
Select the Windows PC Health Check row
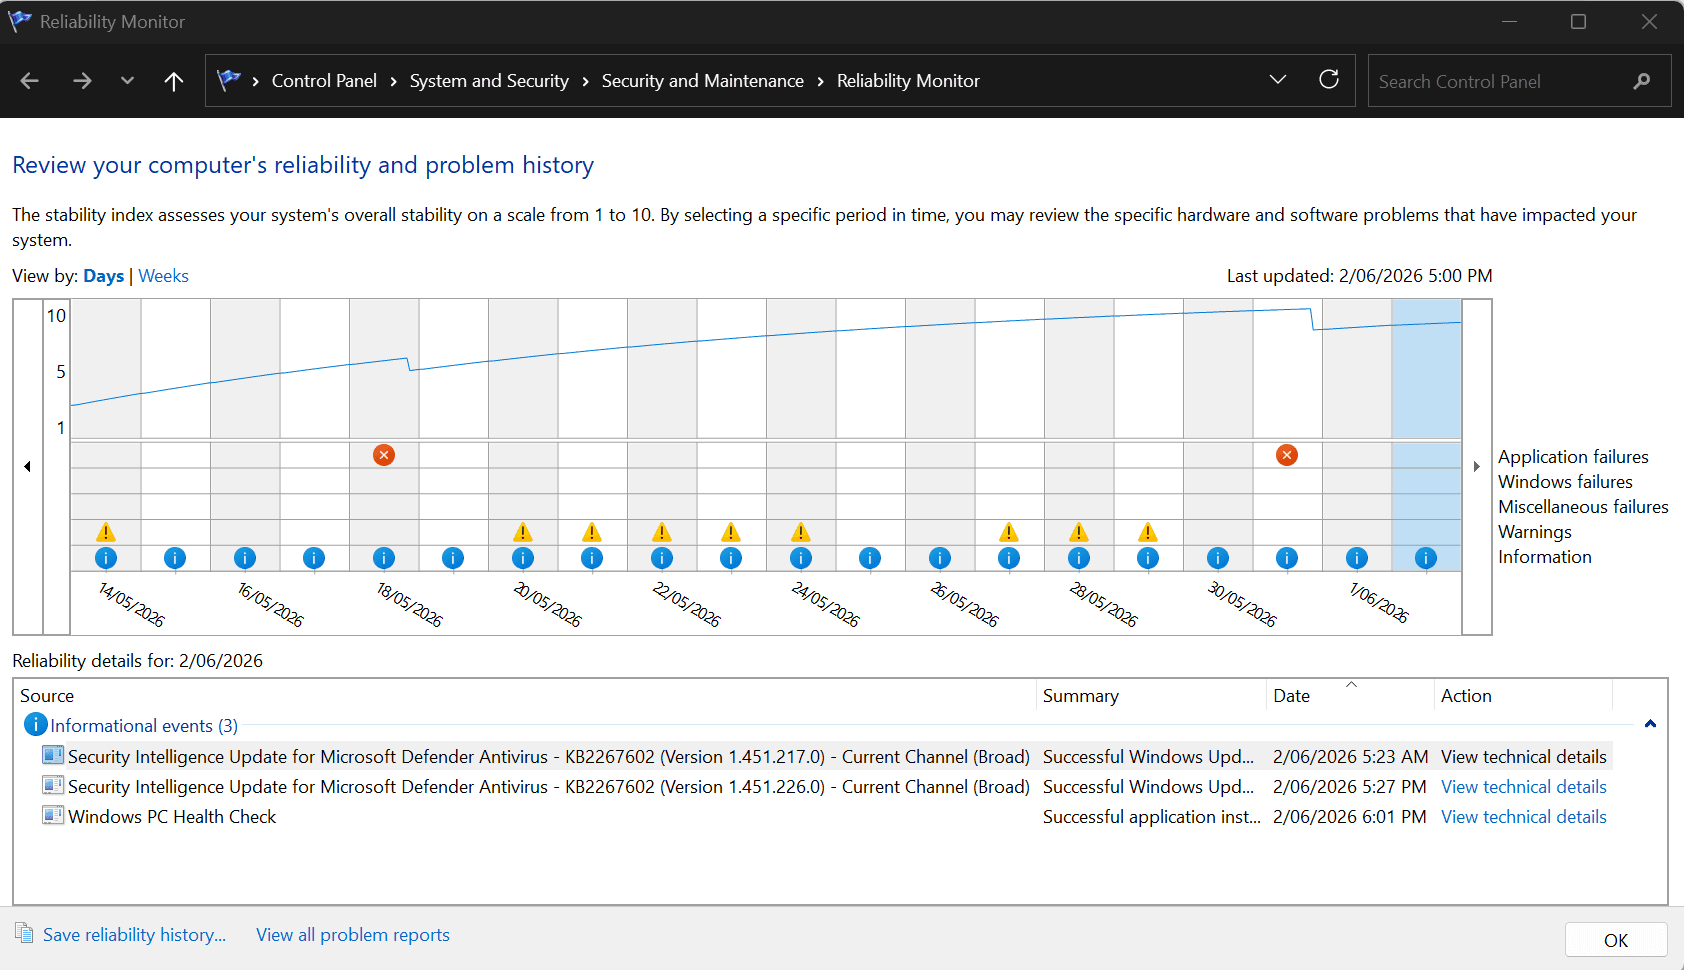click(826, 817)
